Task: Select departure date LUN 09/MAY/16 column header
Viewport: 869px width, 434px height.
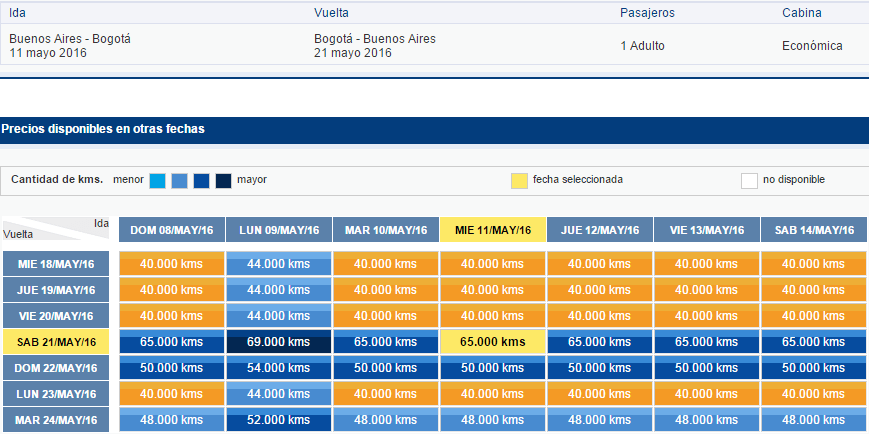Action: pos(279,230)
